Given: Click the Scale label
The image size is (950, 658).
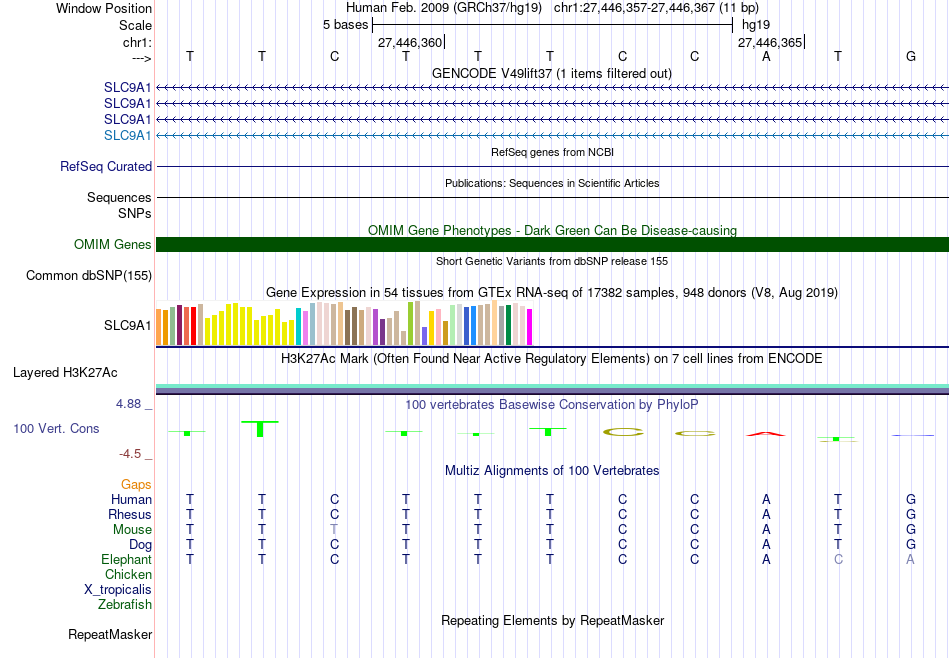Looking at the screenshot, I should click(x=135, y=25).
